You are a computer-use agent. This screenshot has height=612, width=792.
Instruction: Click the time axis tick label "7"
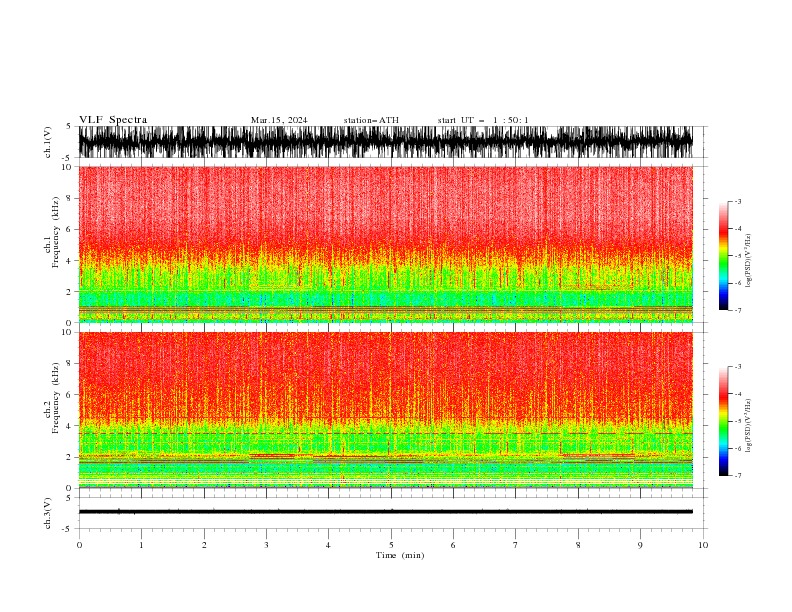(516, 545)
